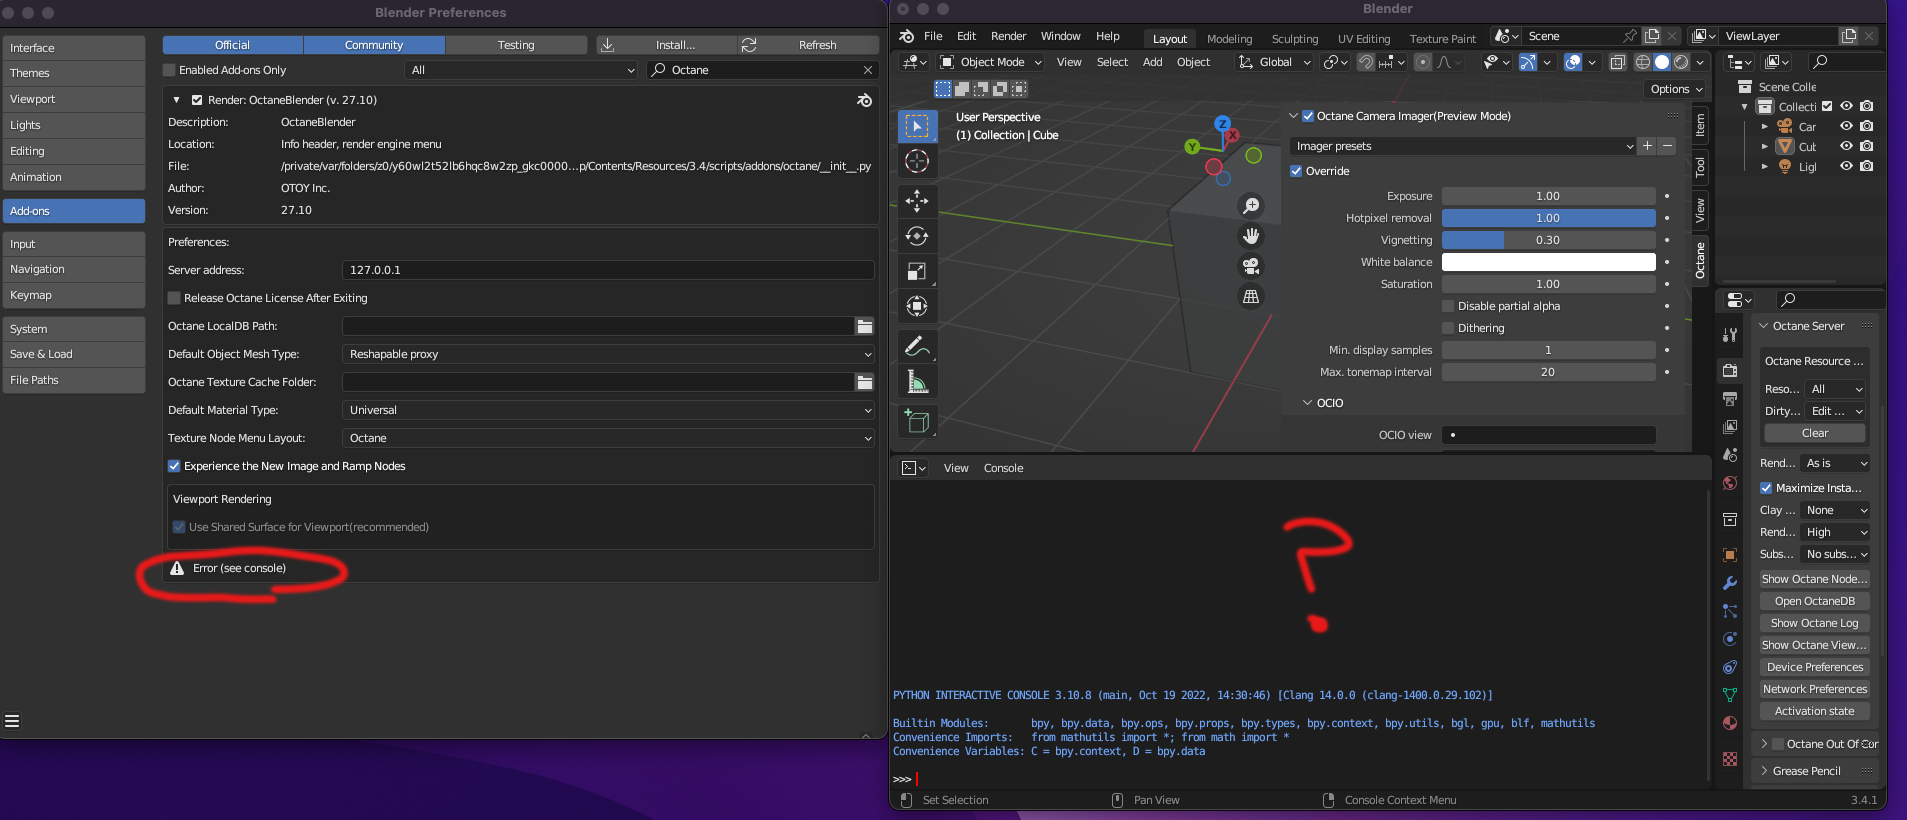Select the Cursor tool in the viewport toolbar
The image size is (1907, 820).
pos(916,161)
